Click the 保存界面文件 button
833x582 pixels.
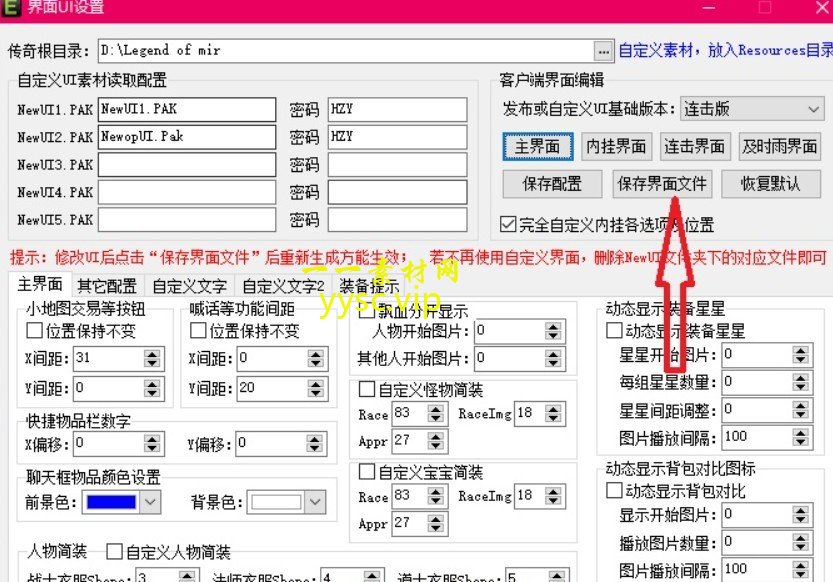[662, 184]
